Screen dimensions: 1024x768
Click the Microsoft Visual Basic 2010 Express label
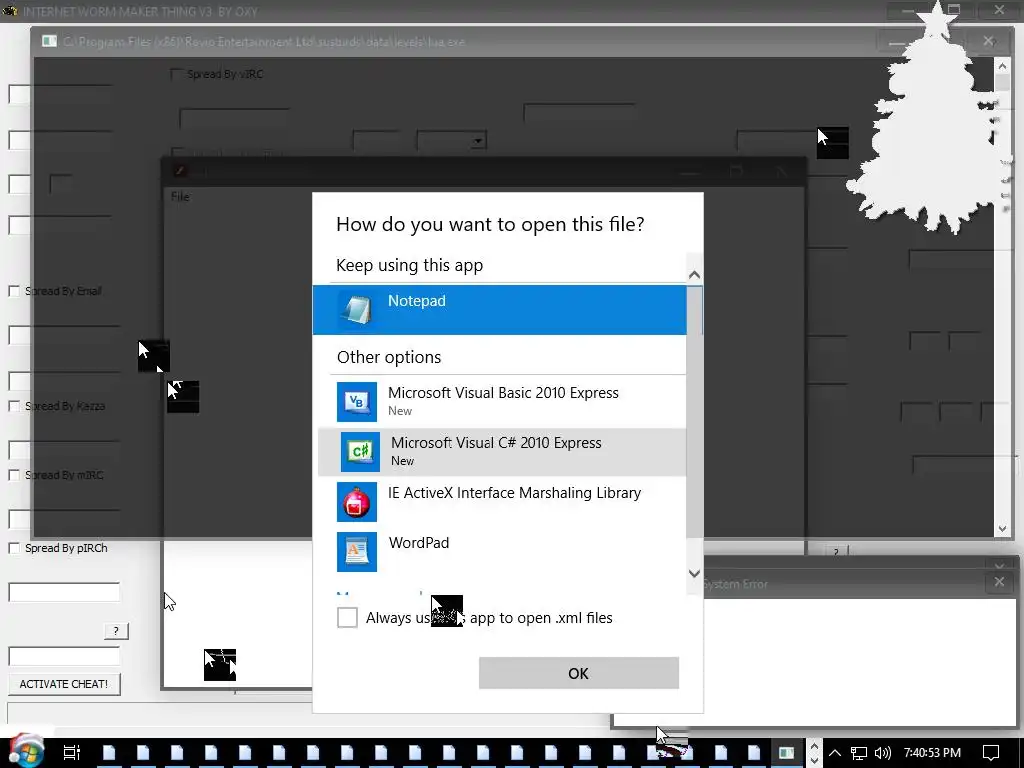[x=503, y=392]
